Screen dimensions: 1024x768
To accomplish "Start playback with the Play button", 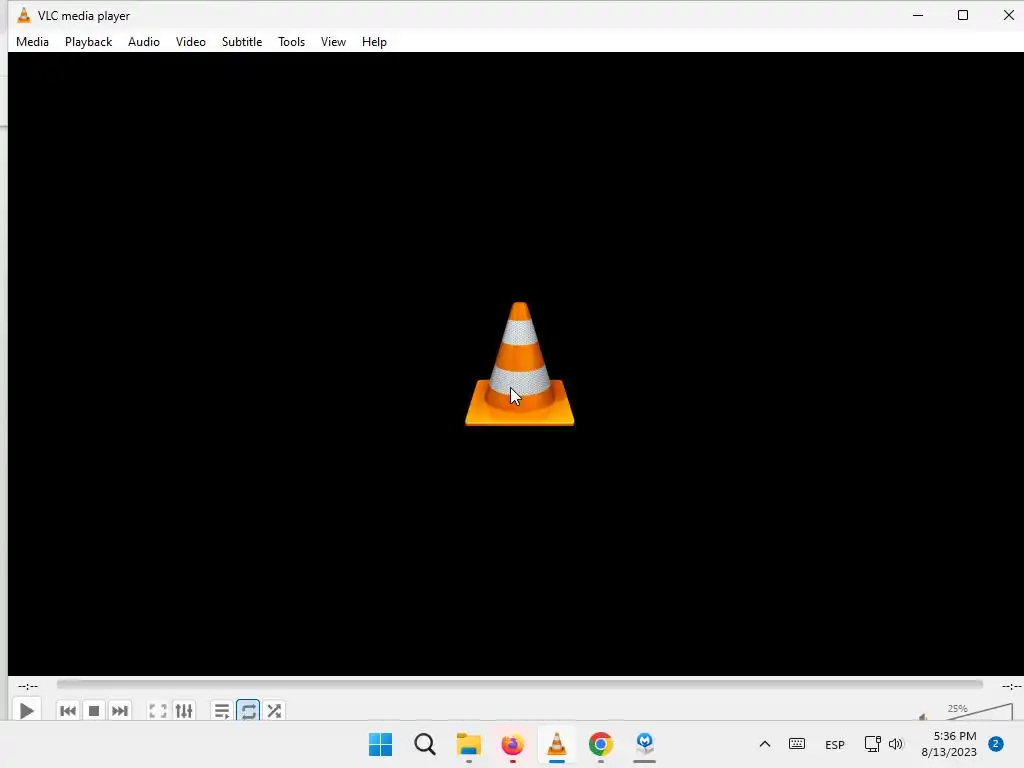I will pos(26,710).
